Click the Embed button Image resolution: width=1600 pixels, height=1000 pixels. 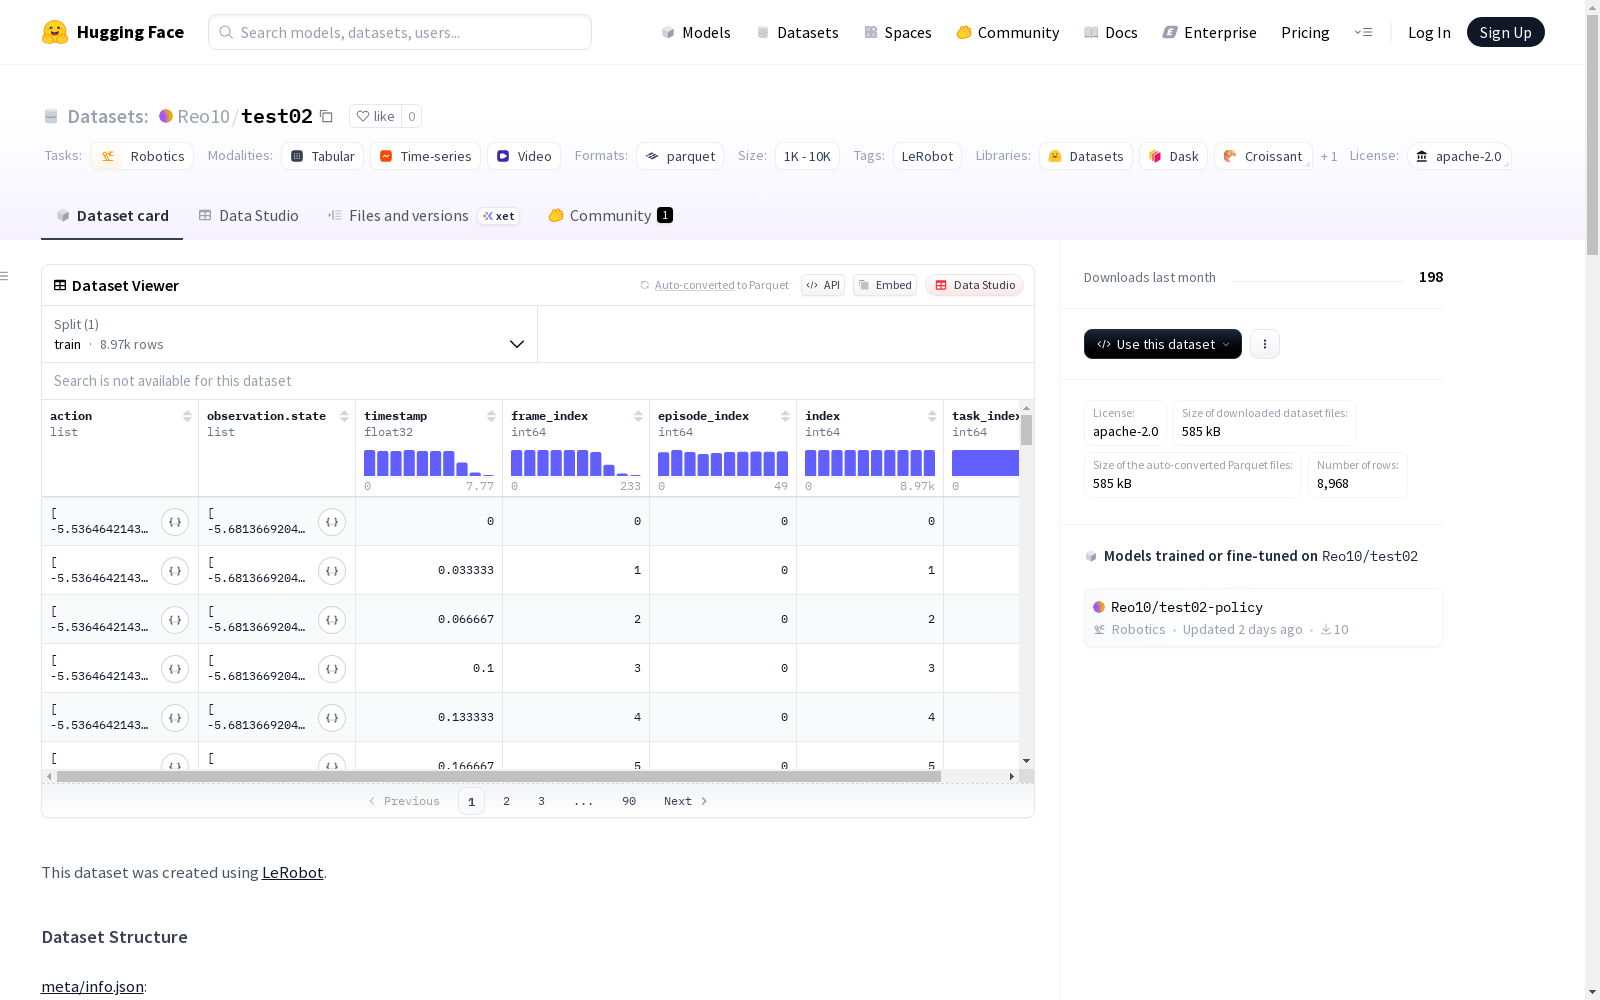point(885,285)
